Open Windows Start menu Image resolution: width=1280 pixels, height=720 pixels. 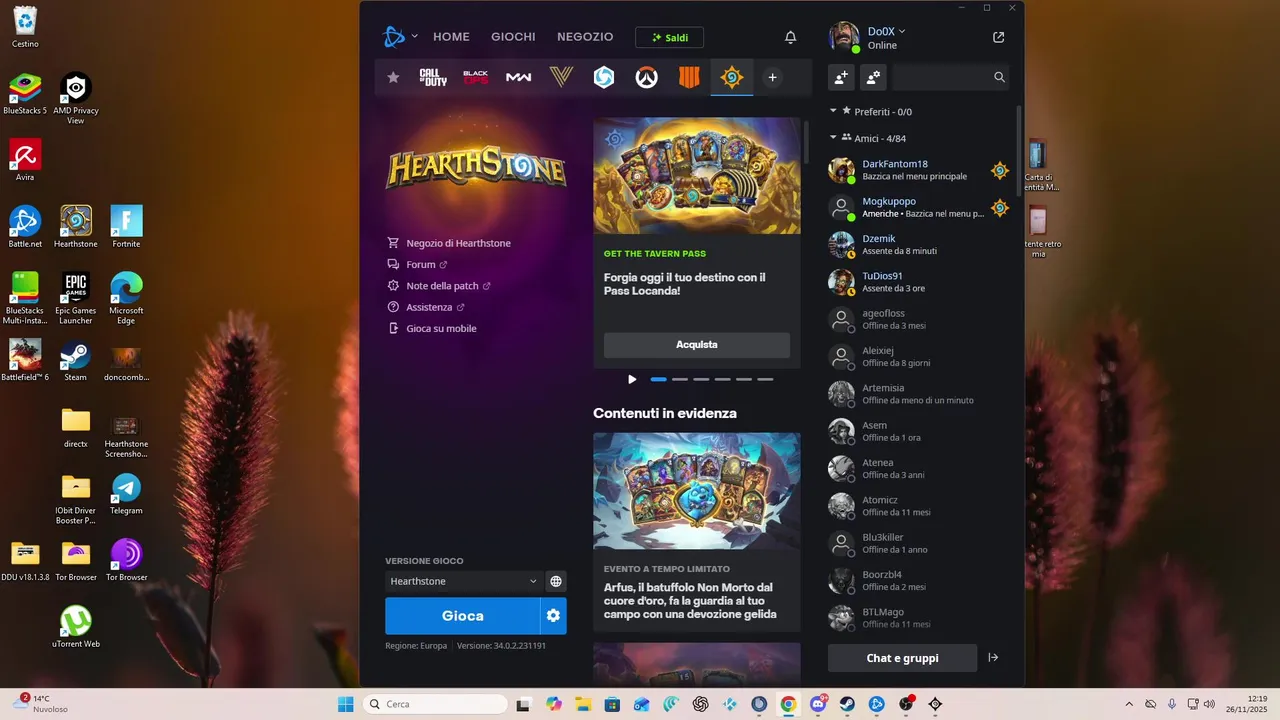coord(345,704)
